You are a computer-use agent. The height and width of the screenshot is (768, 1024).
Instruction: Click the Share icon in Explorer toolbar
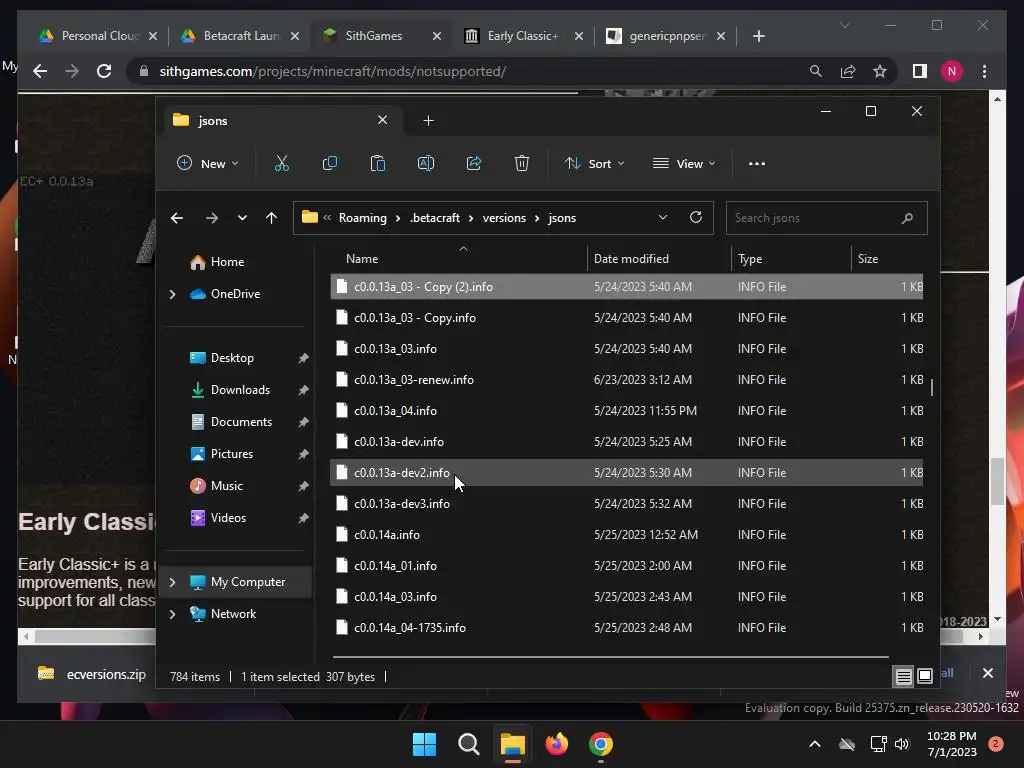(473, 163)
